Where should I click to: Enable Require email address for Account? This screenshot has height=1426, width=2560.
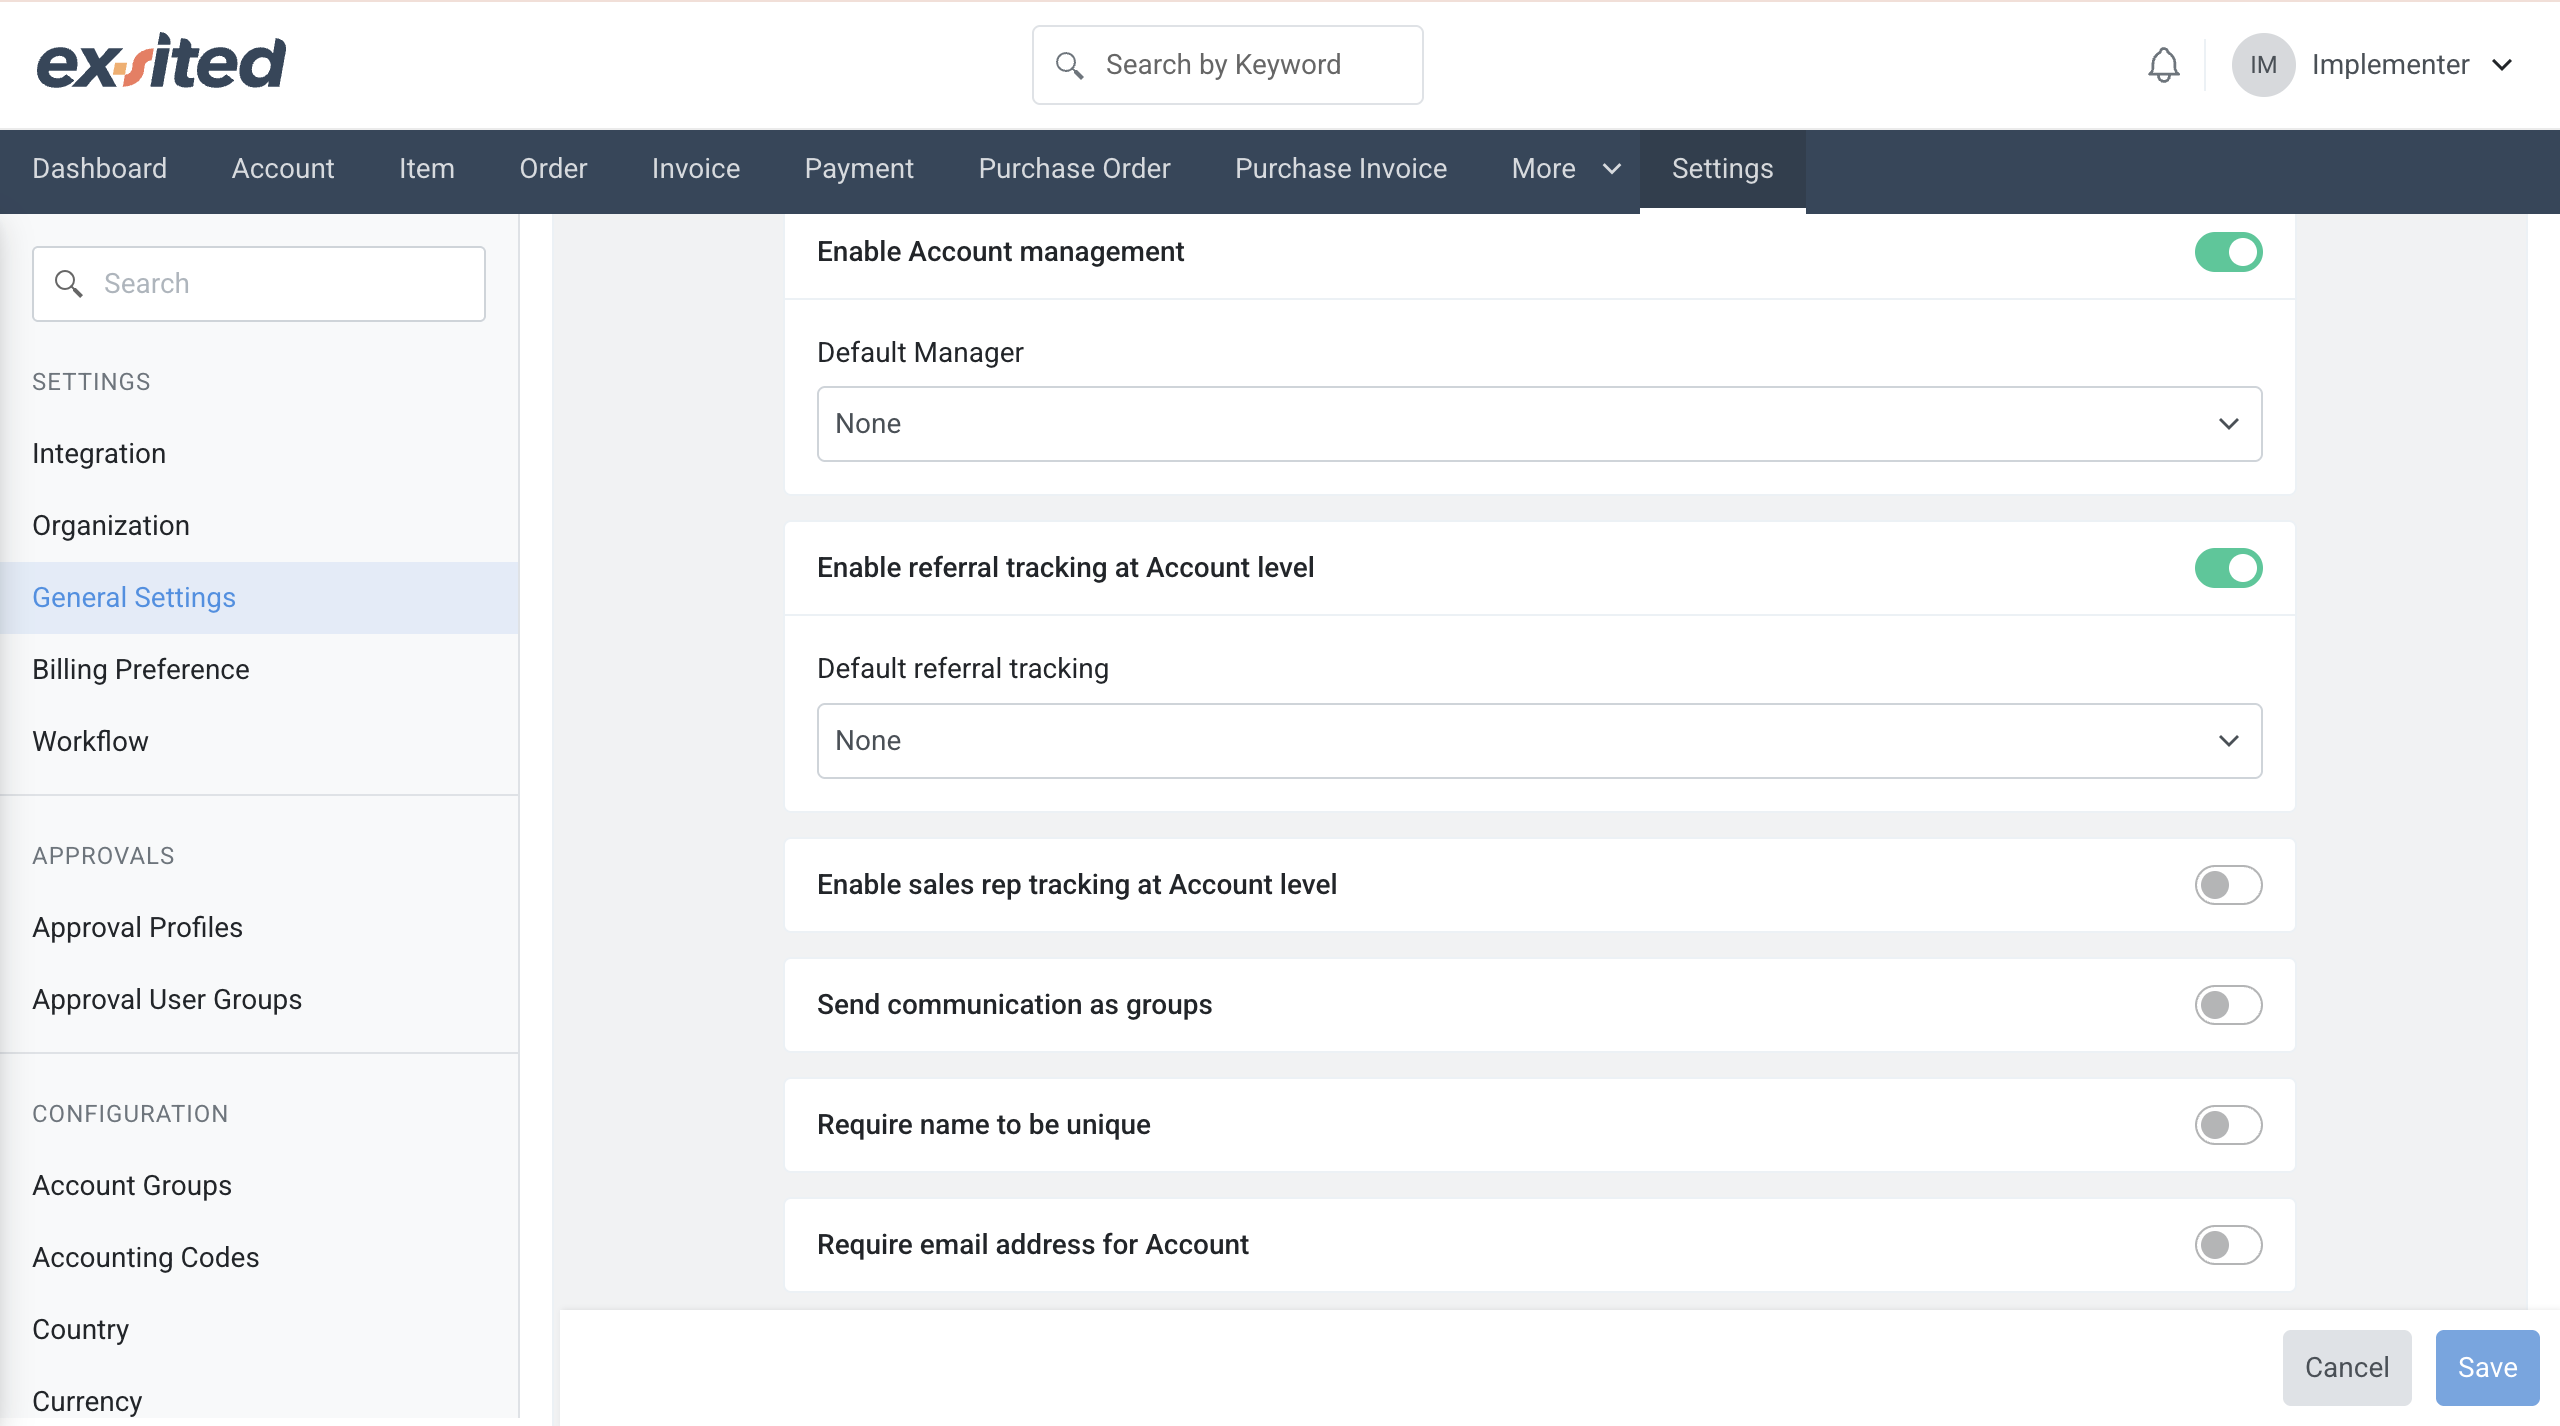[x=2228, y=1245]
